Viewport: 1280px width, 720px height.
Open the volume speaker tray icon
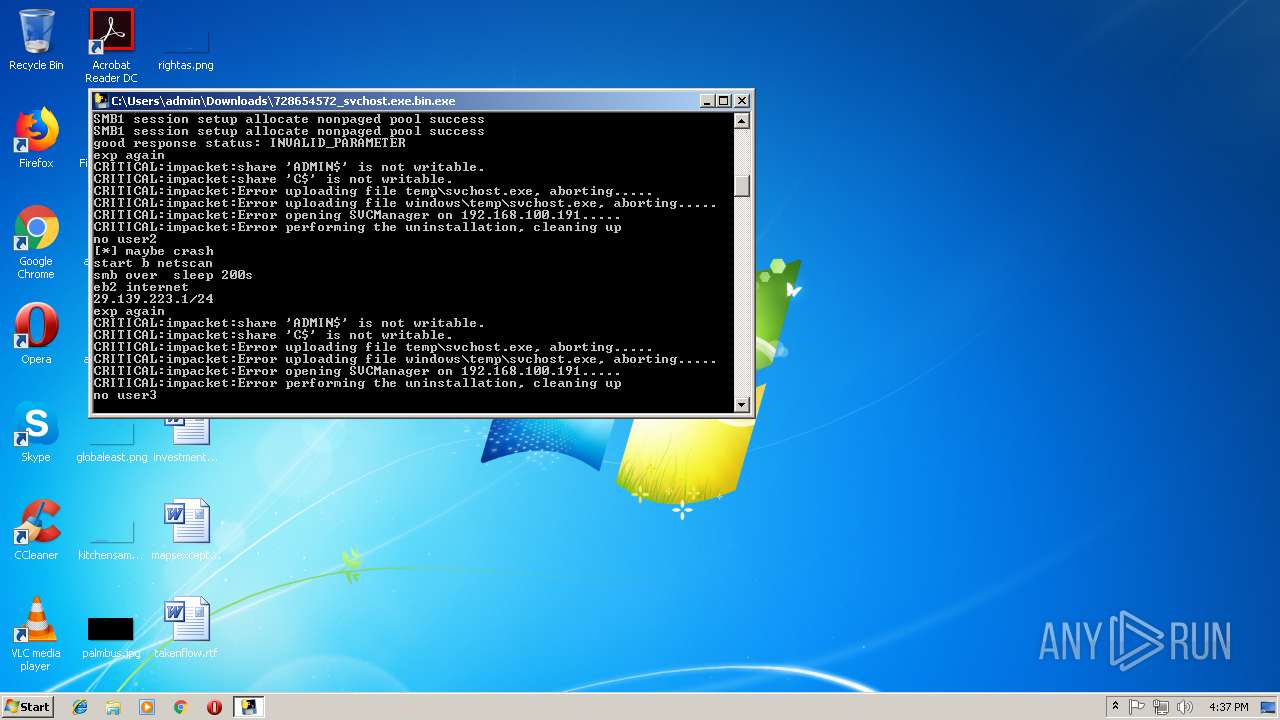coord(1184,707)
